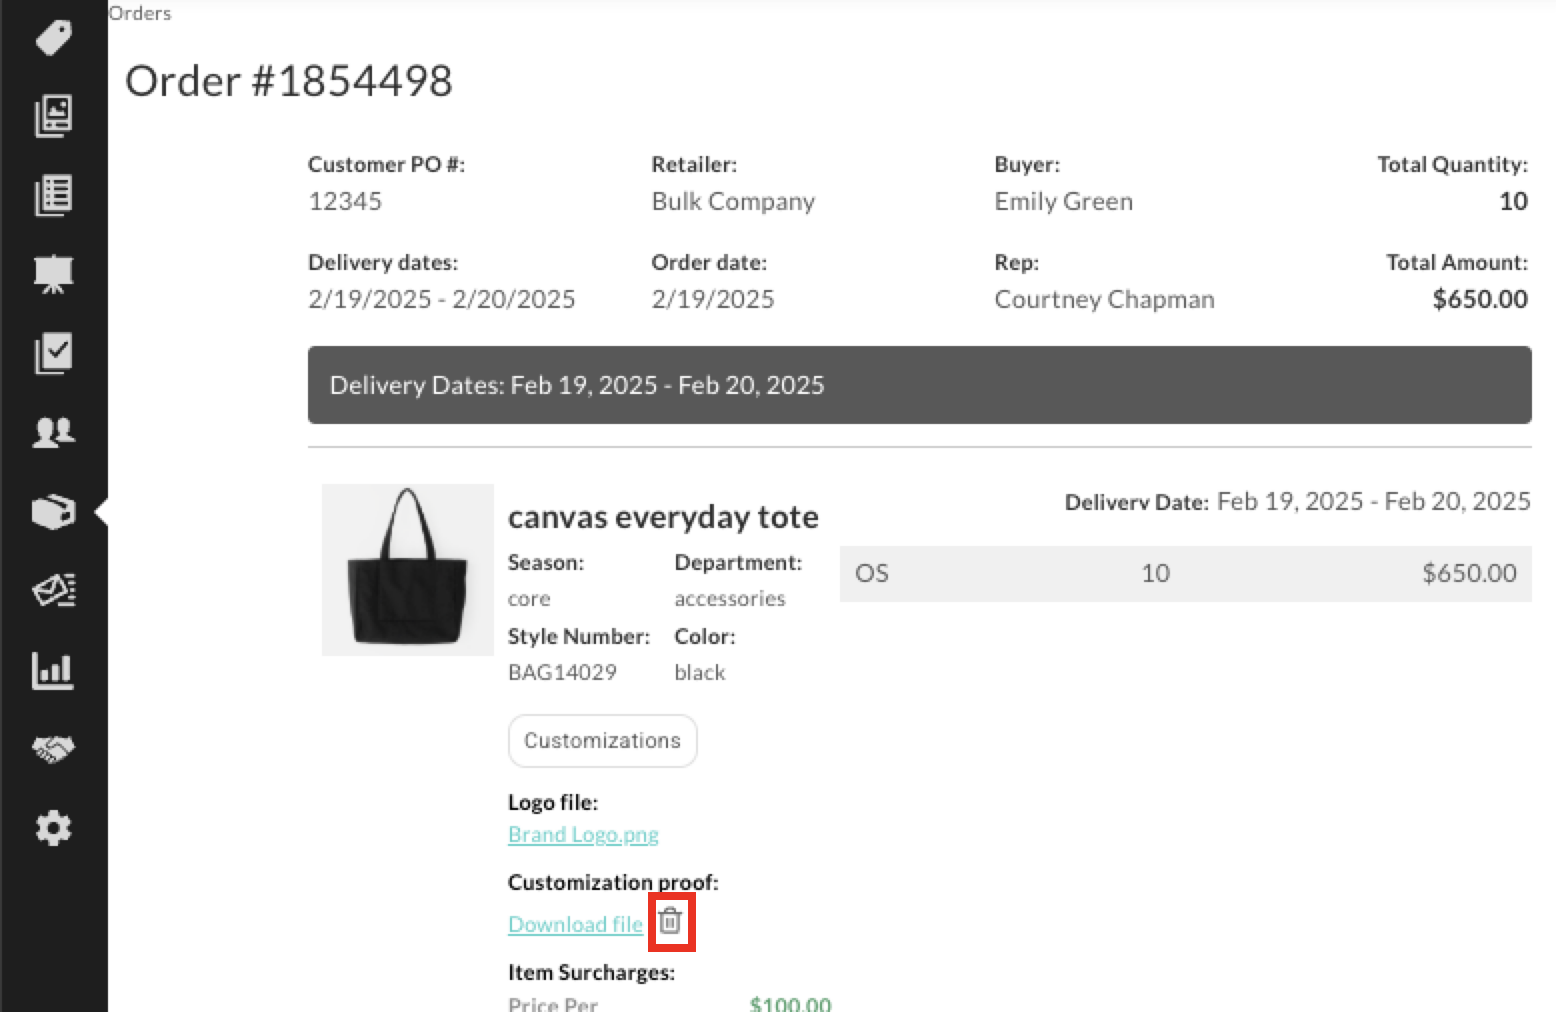
Task: Click the Customizations button
Action: click(602, 741)
